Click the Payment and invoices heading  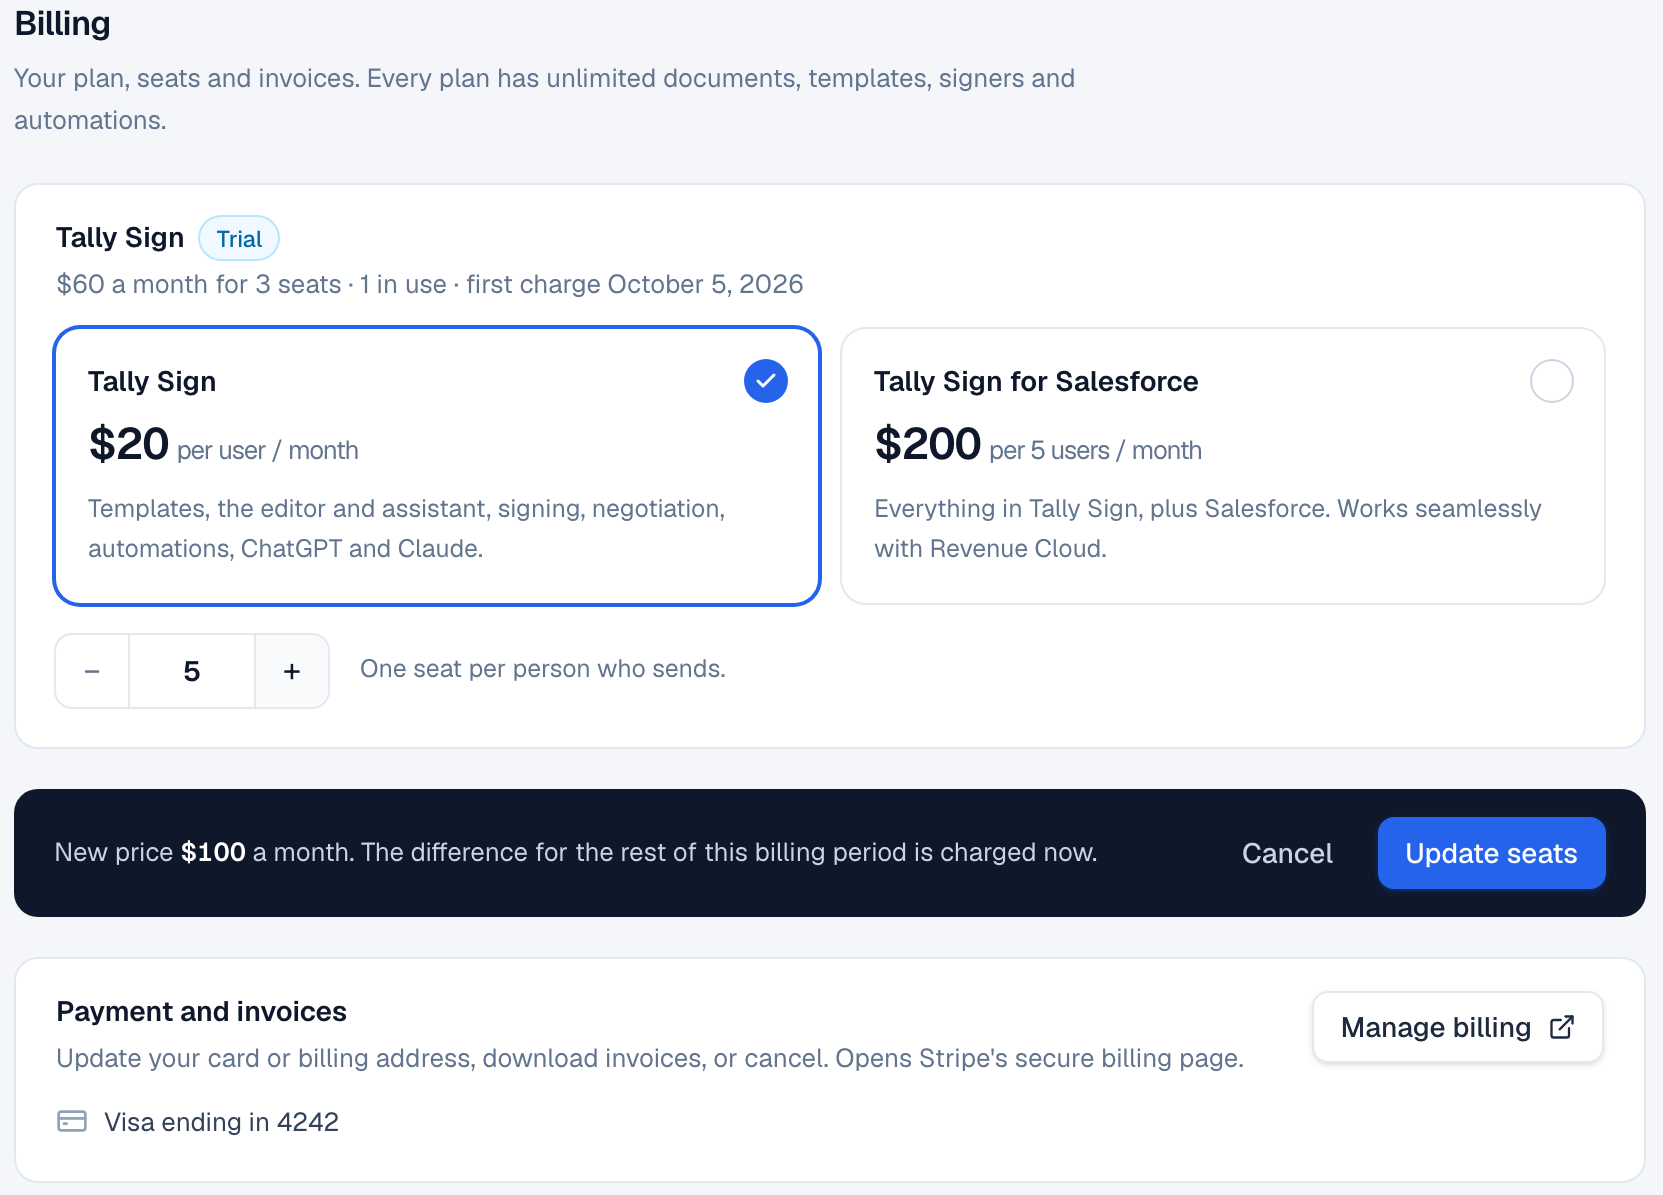coord(201,1011)
